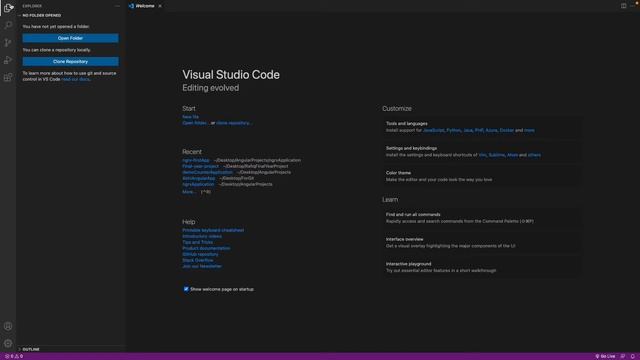The height and width of the screenshot is (360, 640).
Task: Install Vim keybindings link
Action: 482,155
